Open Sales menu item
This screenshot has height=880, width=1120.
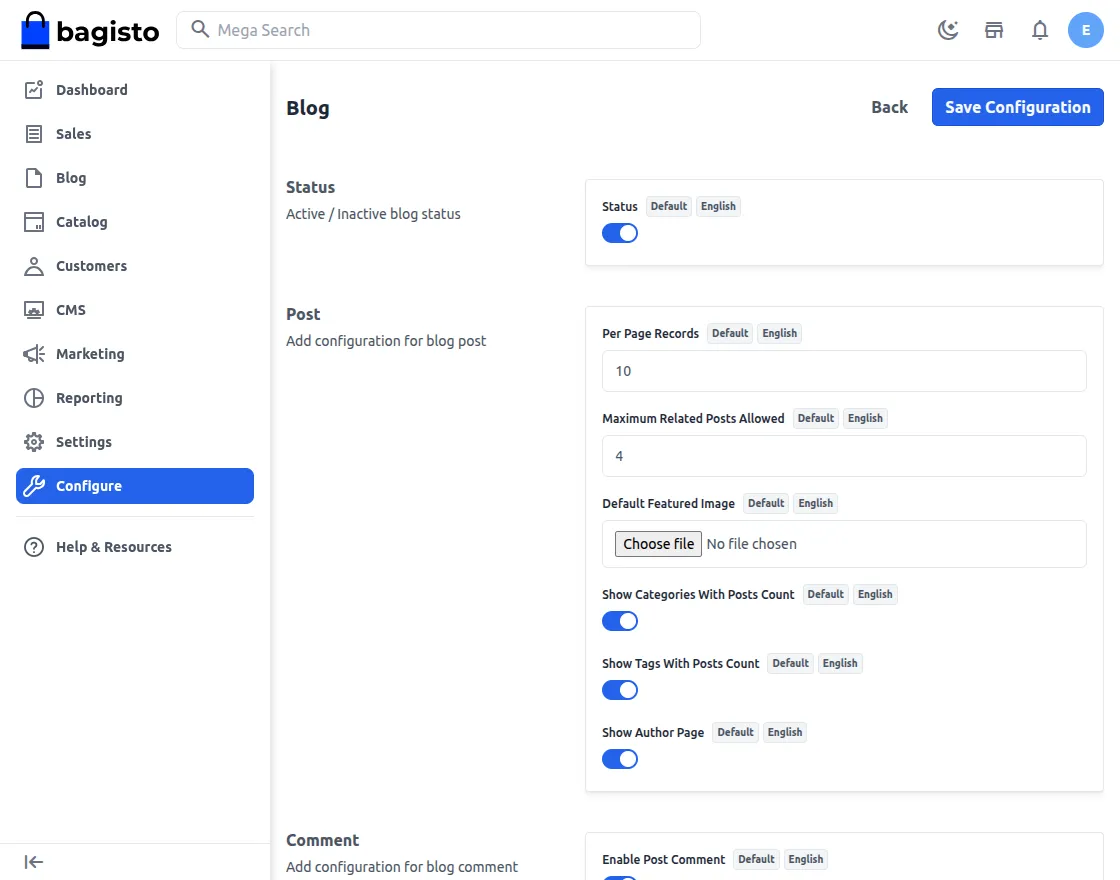(x=134, y=134)
